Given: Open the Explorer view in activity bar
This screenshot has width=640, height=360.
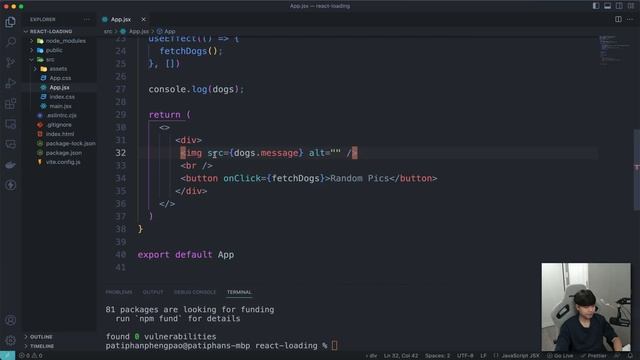Looking at the screenshot, I should (11, 22).
